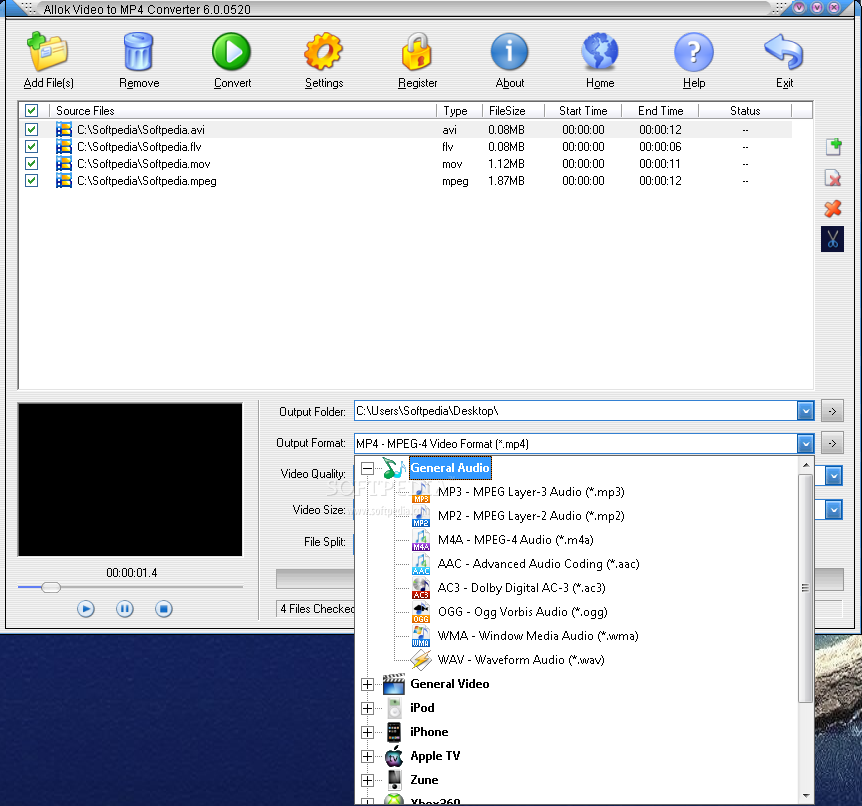This screenshot has height=806, width=862.
Task: Sort by the Source Files column header
Action: (x=242, y=111)
